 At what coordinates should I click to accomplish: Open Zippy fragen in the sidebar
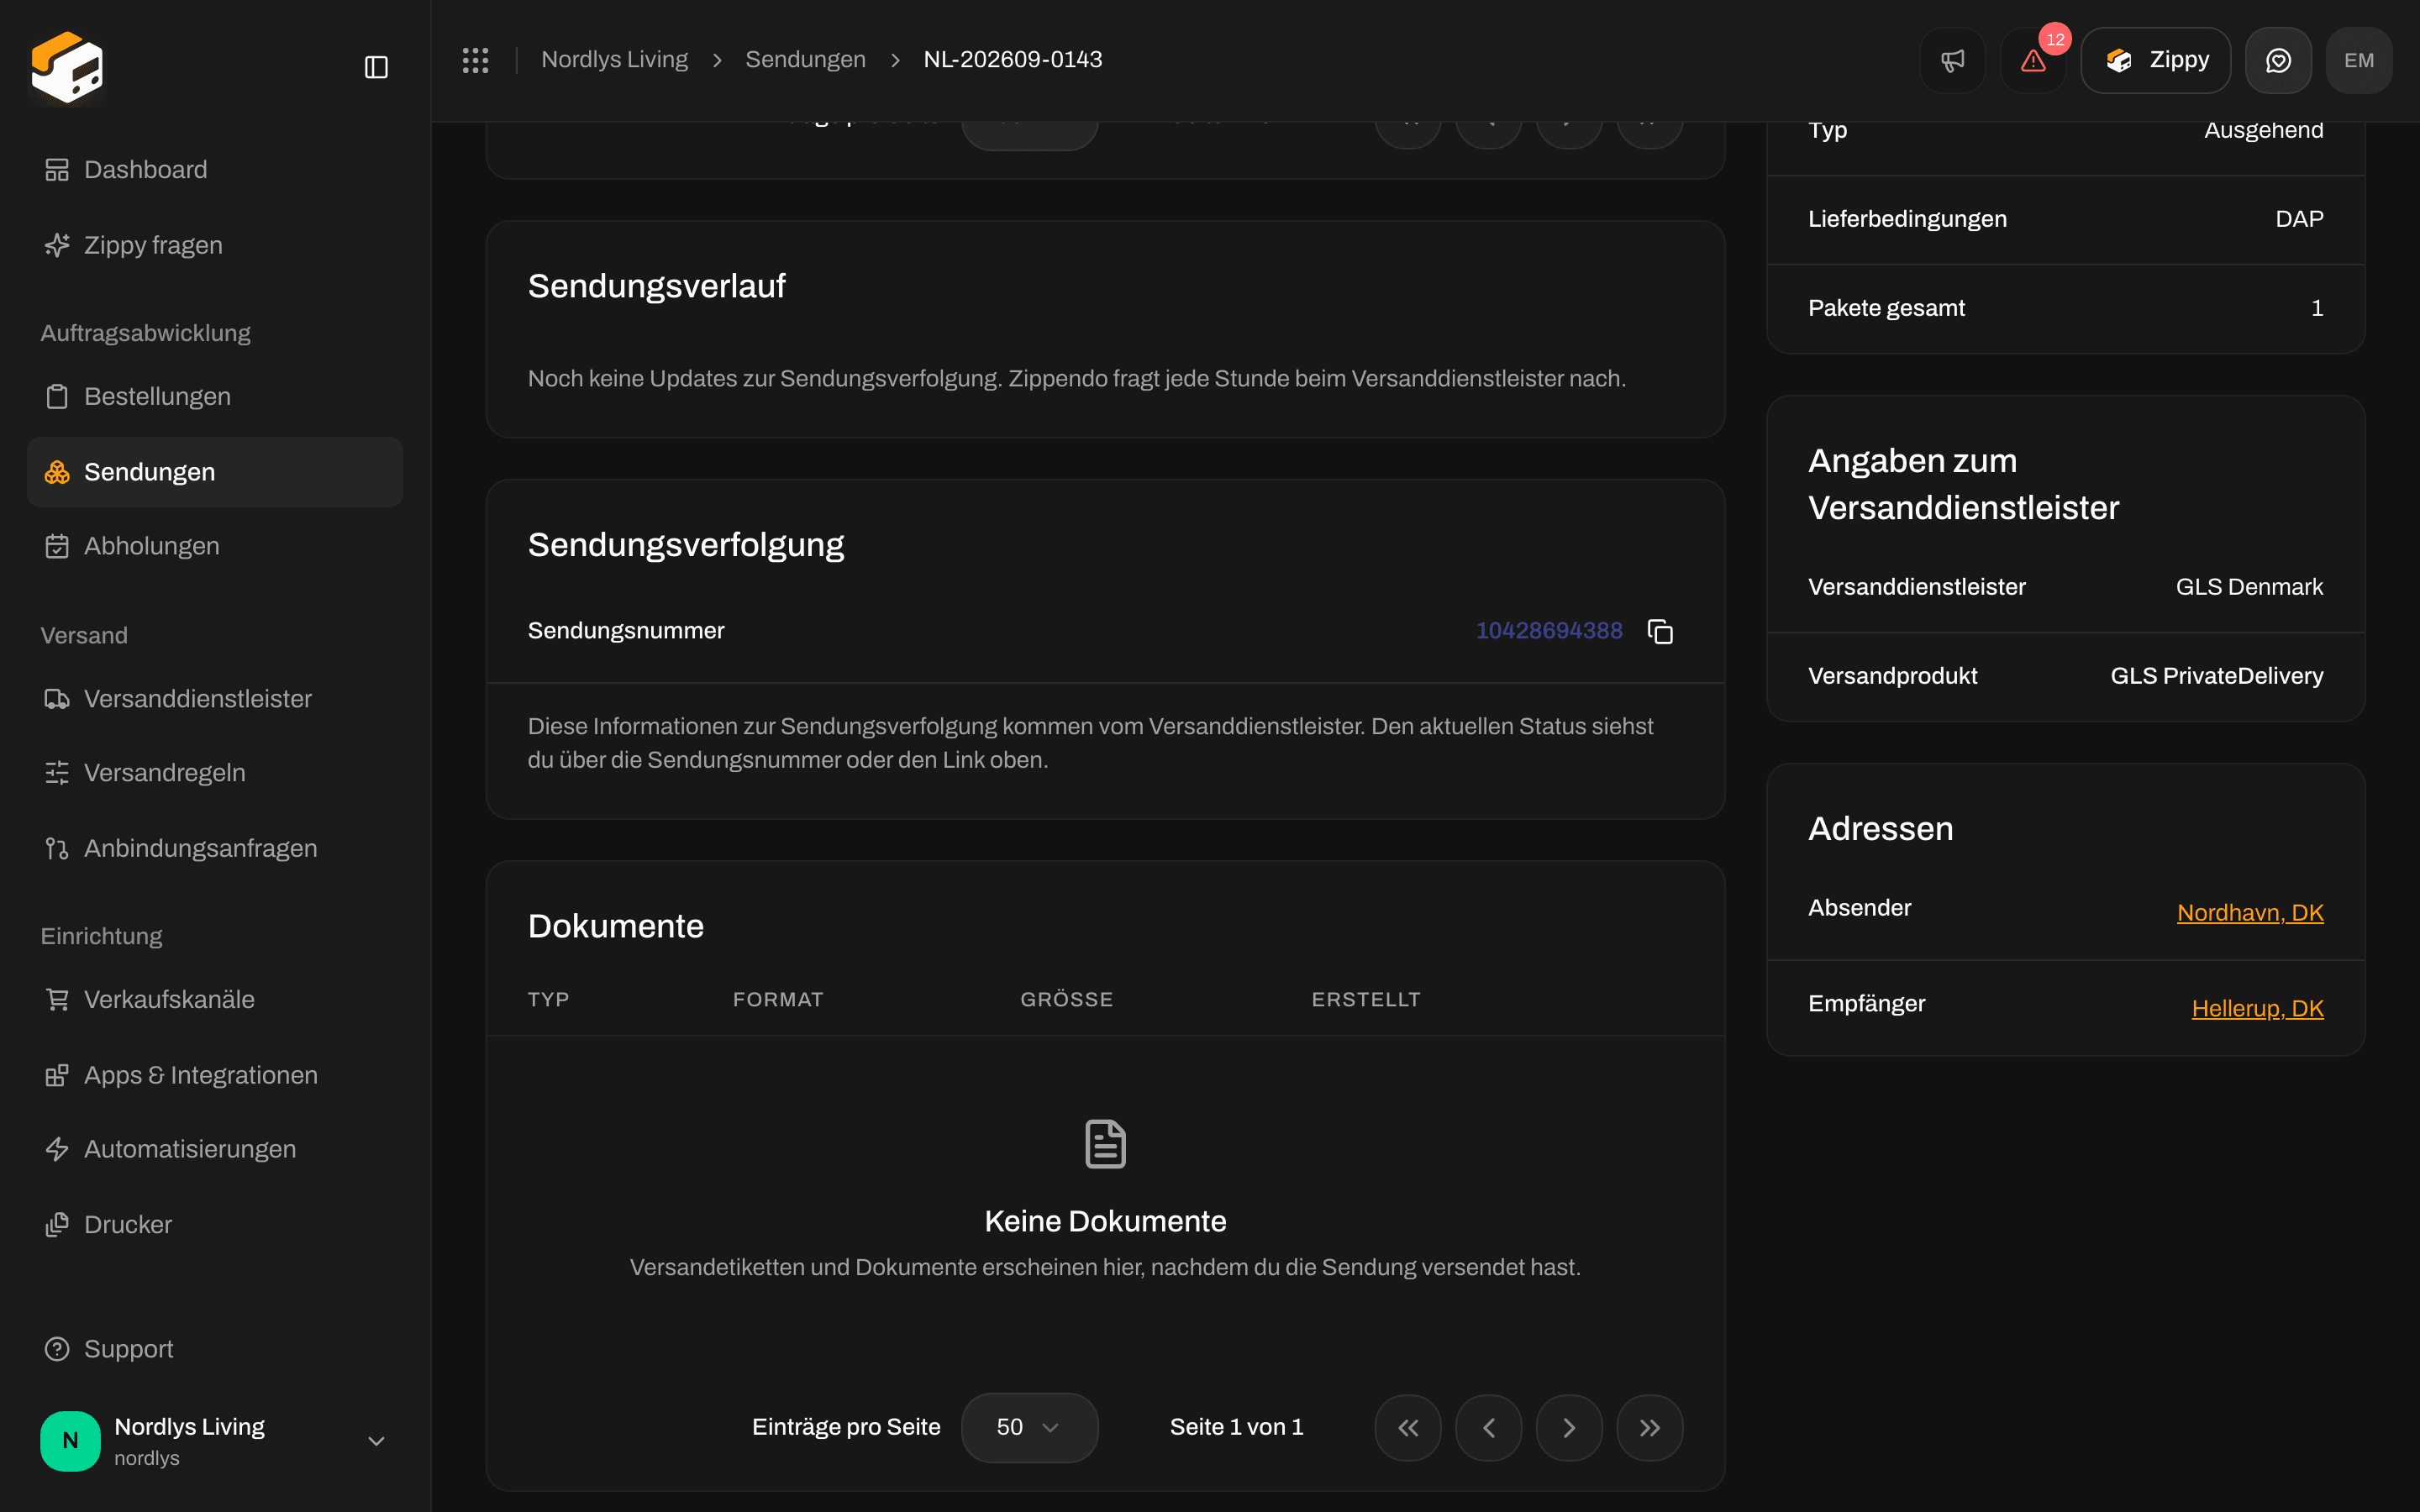215,245
